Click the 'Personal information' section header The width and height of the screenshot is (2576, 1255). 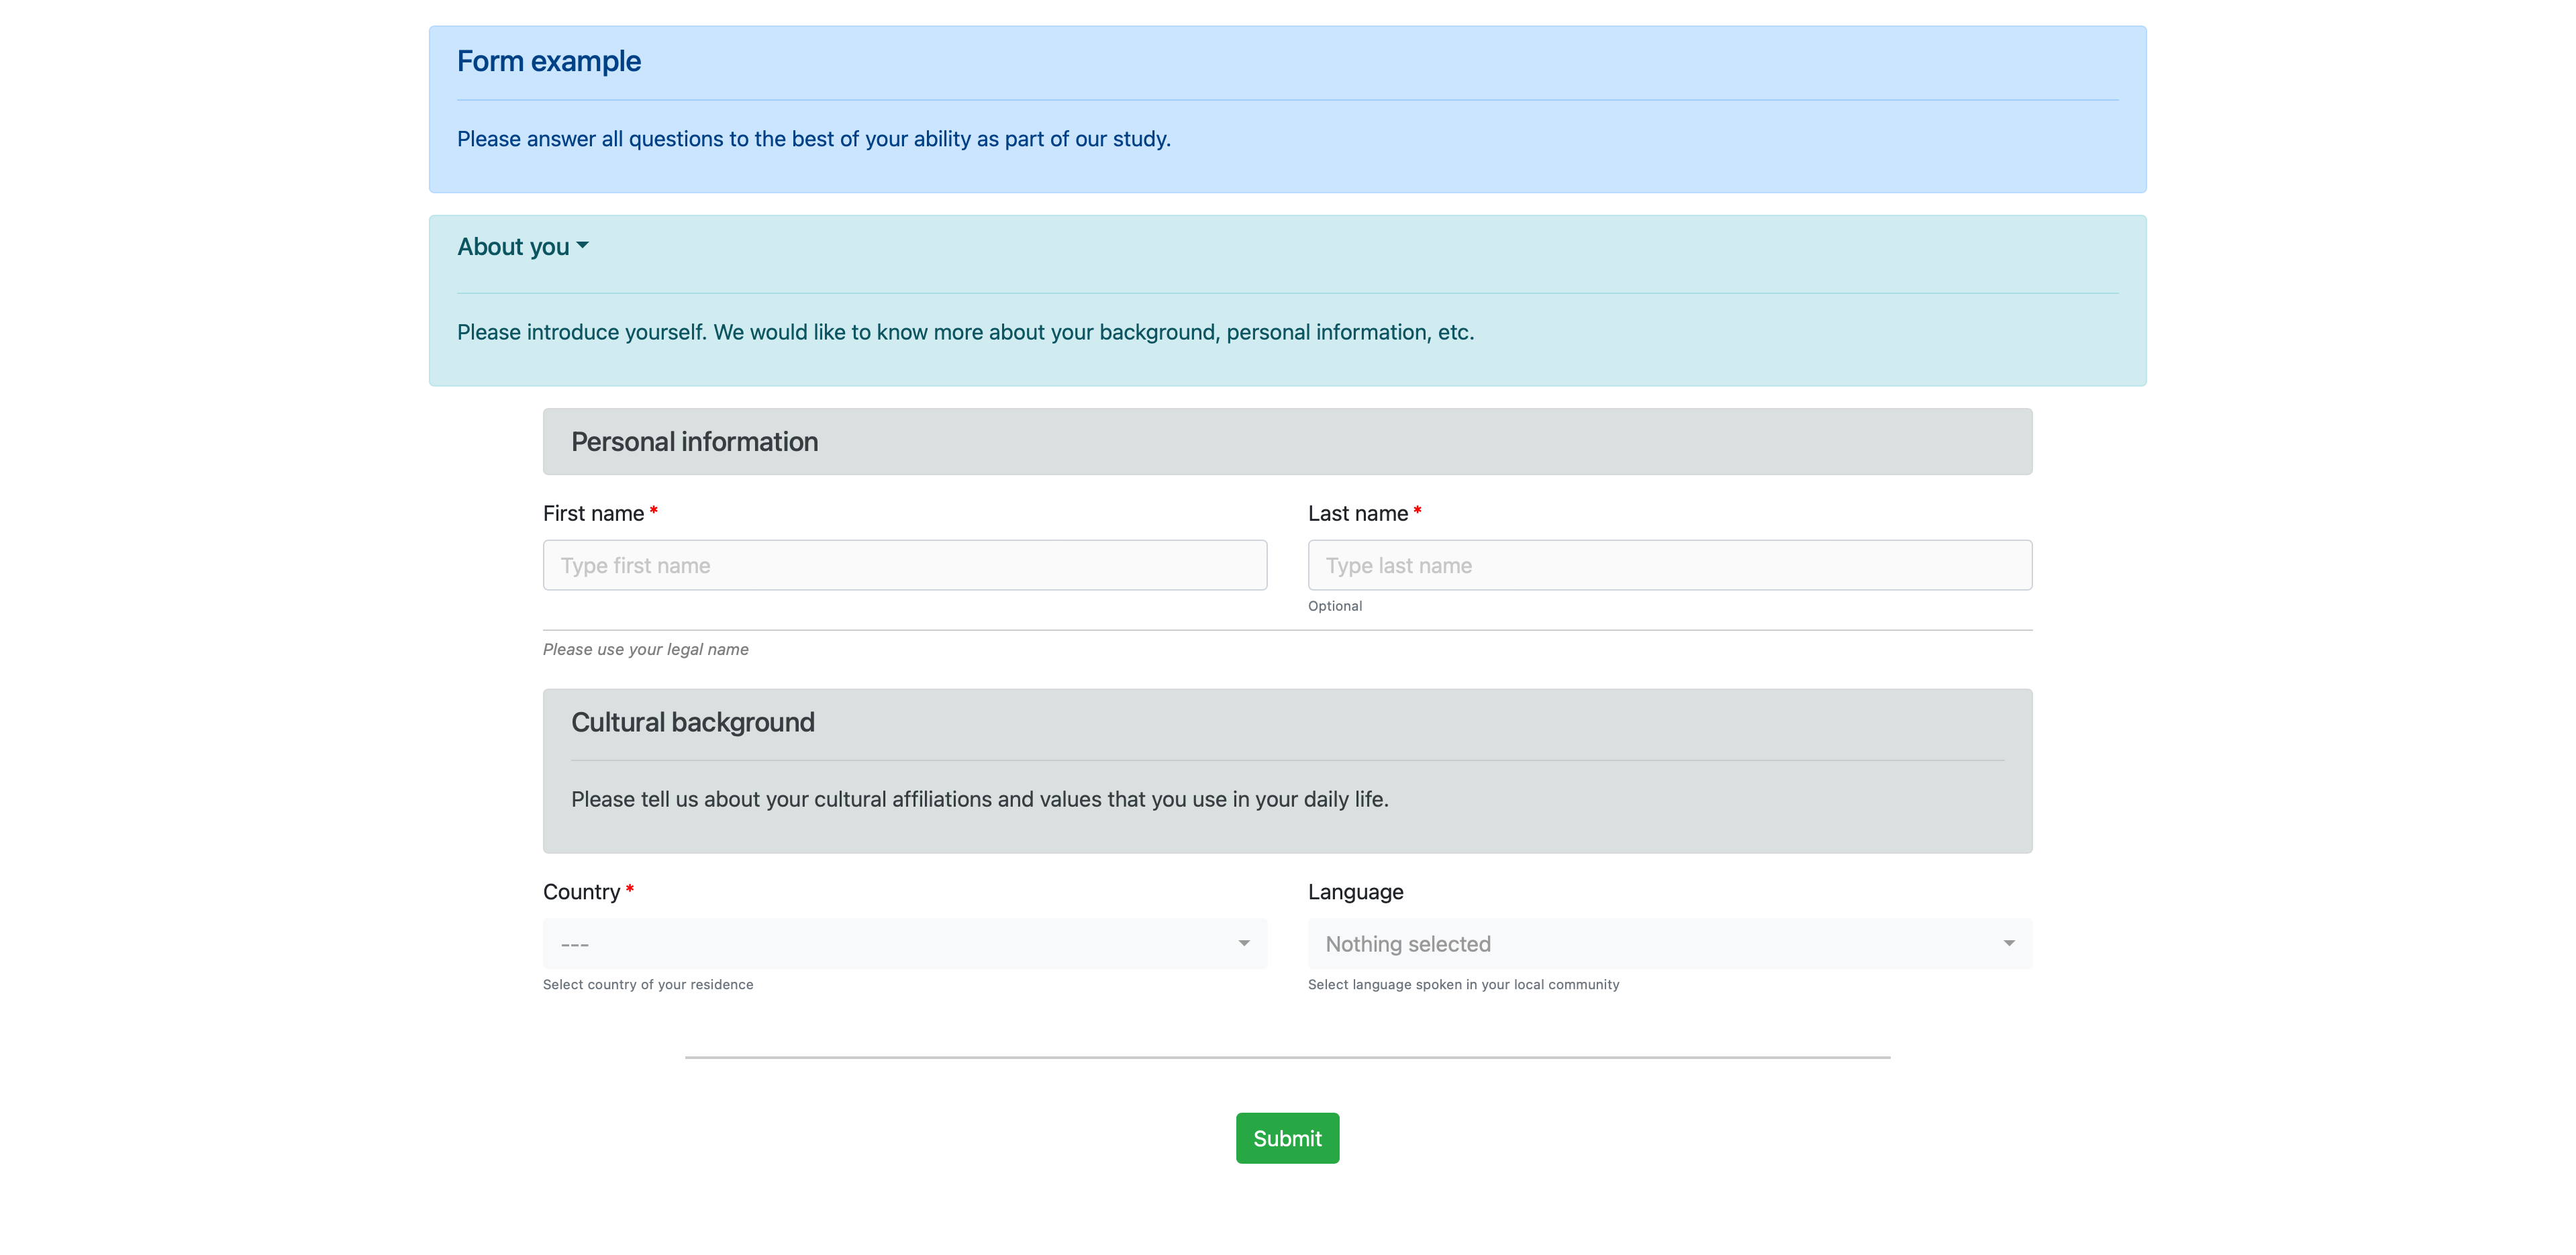tap(693, 440)
